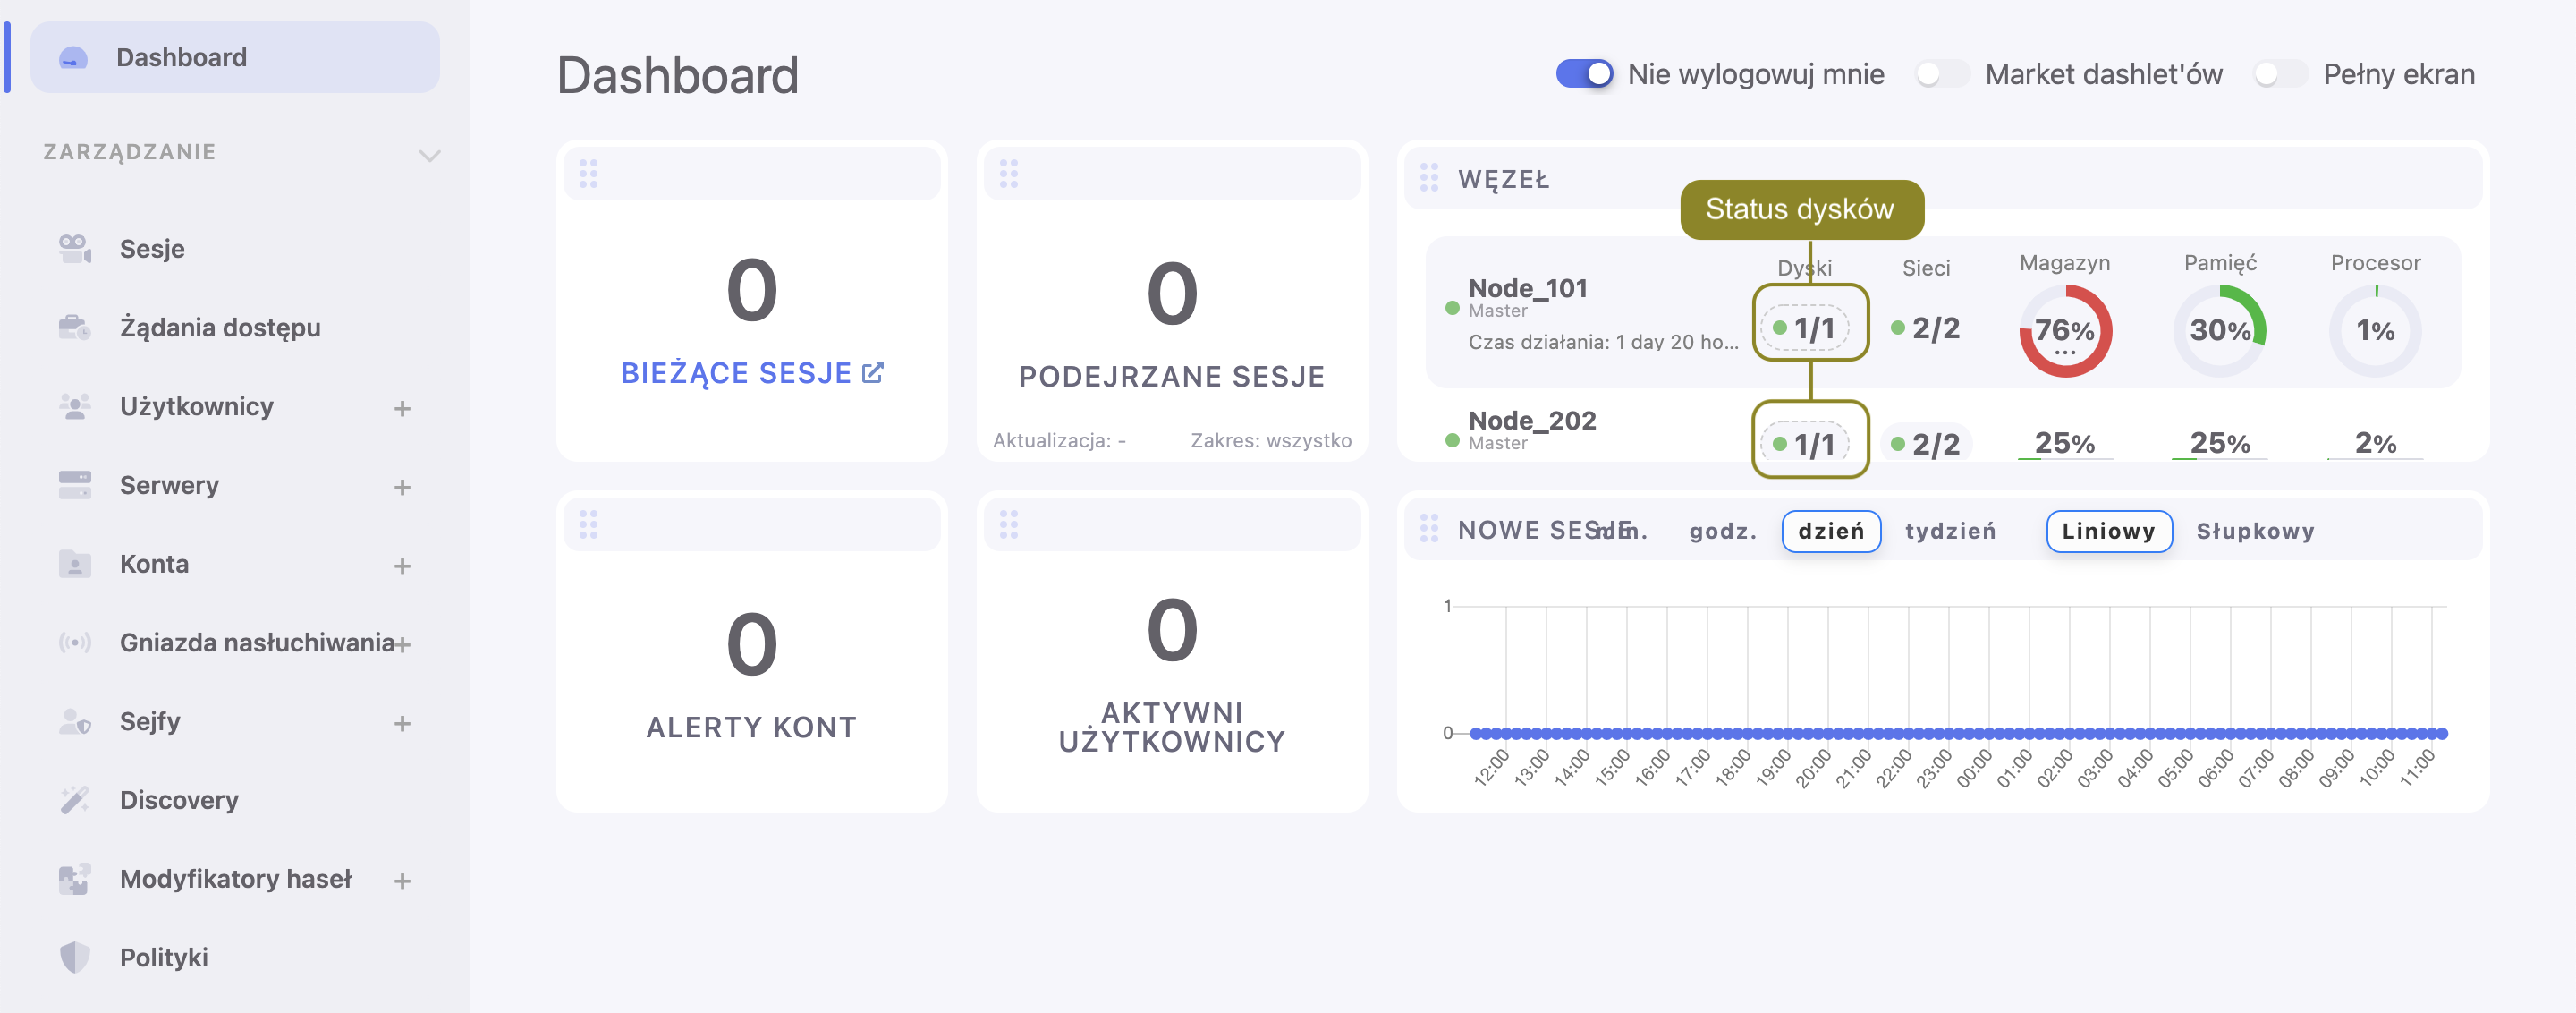The width and height of the screenshot is (2576, 1013).
Task: Click Node_101 Magazyn 76% usage gauge
Action: (2064, 330)
